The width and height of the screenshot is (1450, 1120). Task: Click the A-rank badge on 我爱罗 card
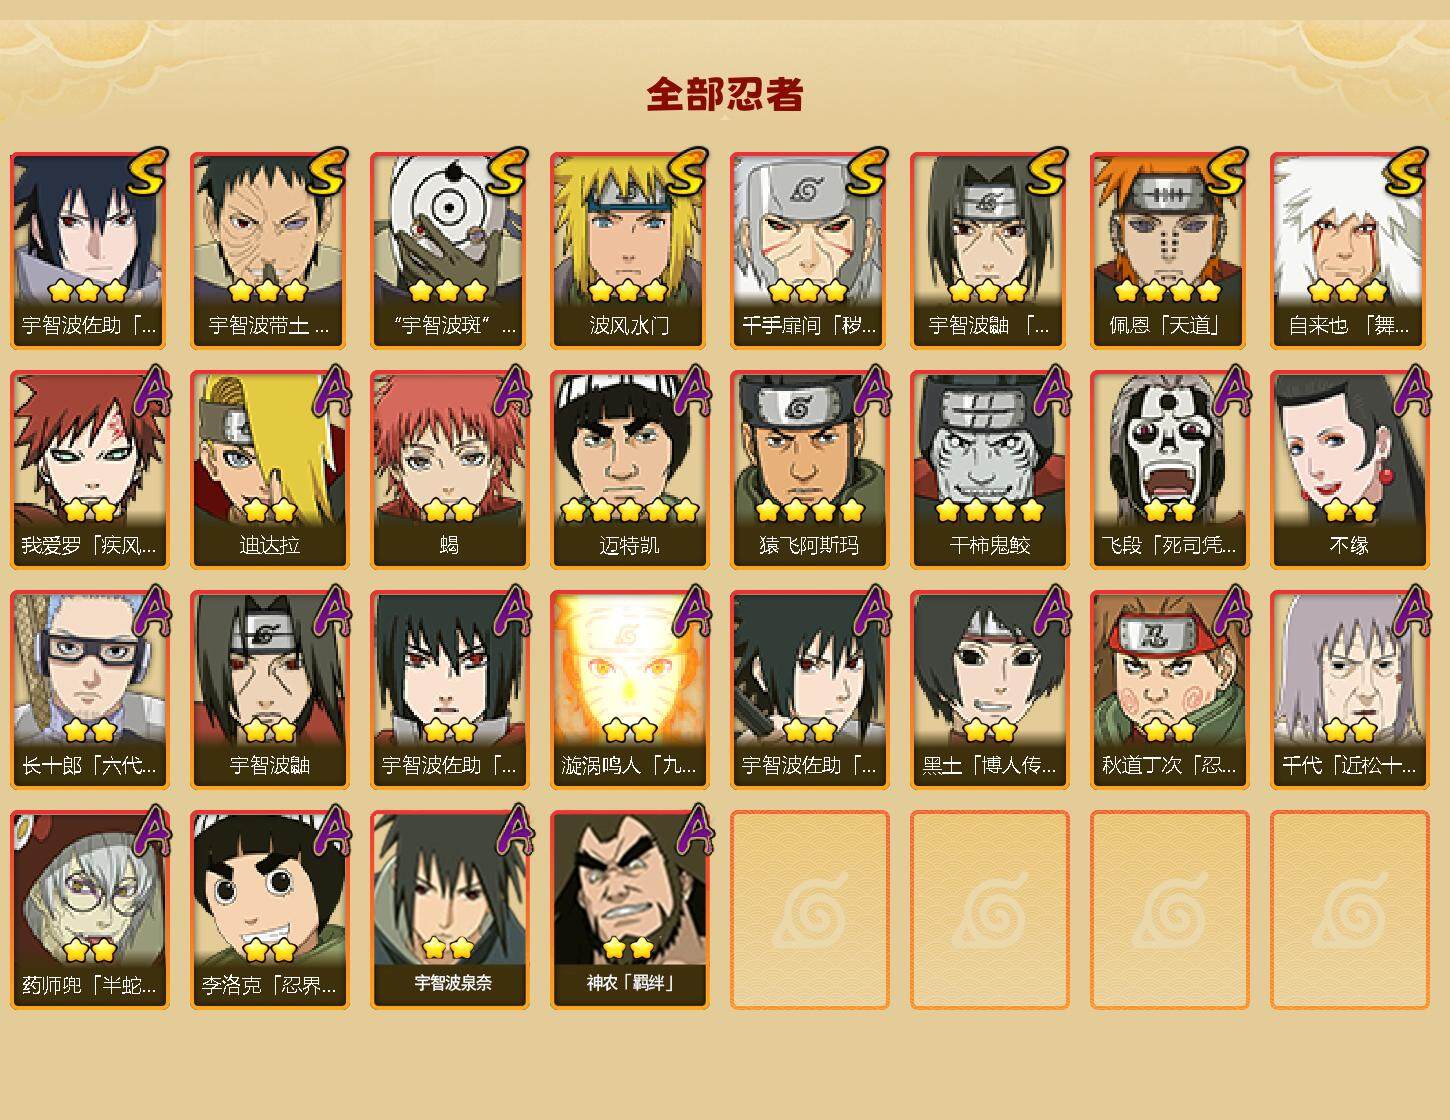coord(151,390)
